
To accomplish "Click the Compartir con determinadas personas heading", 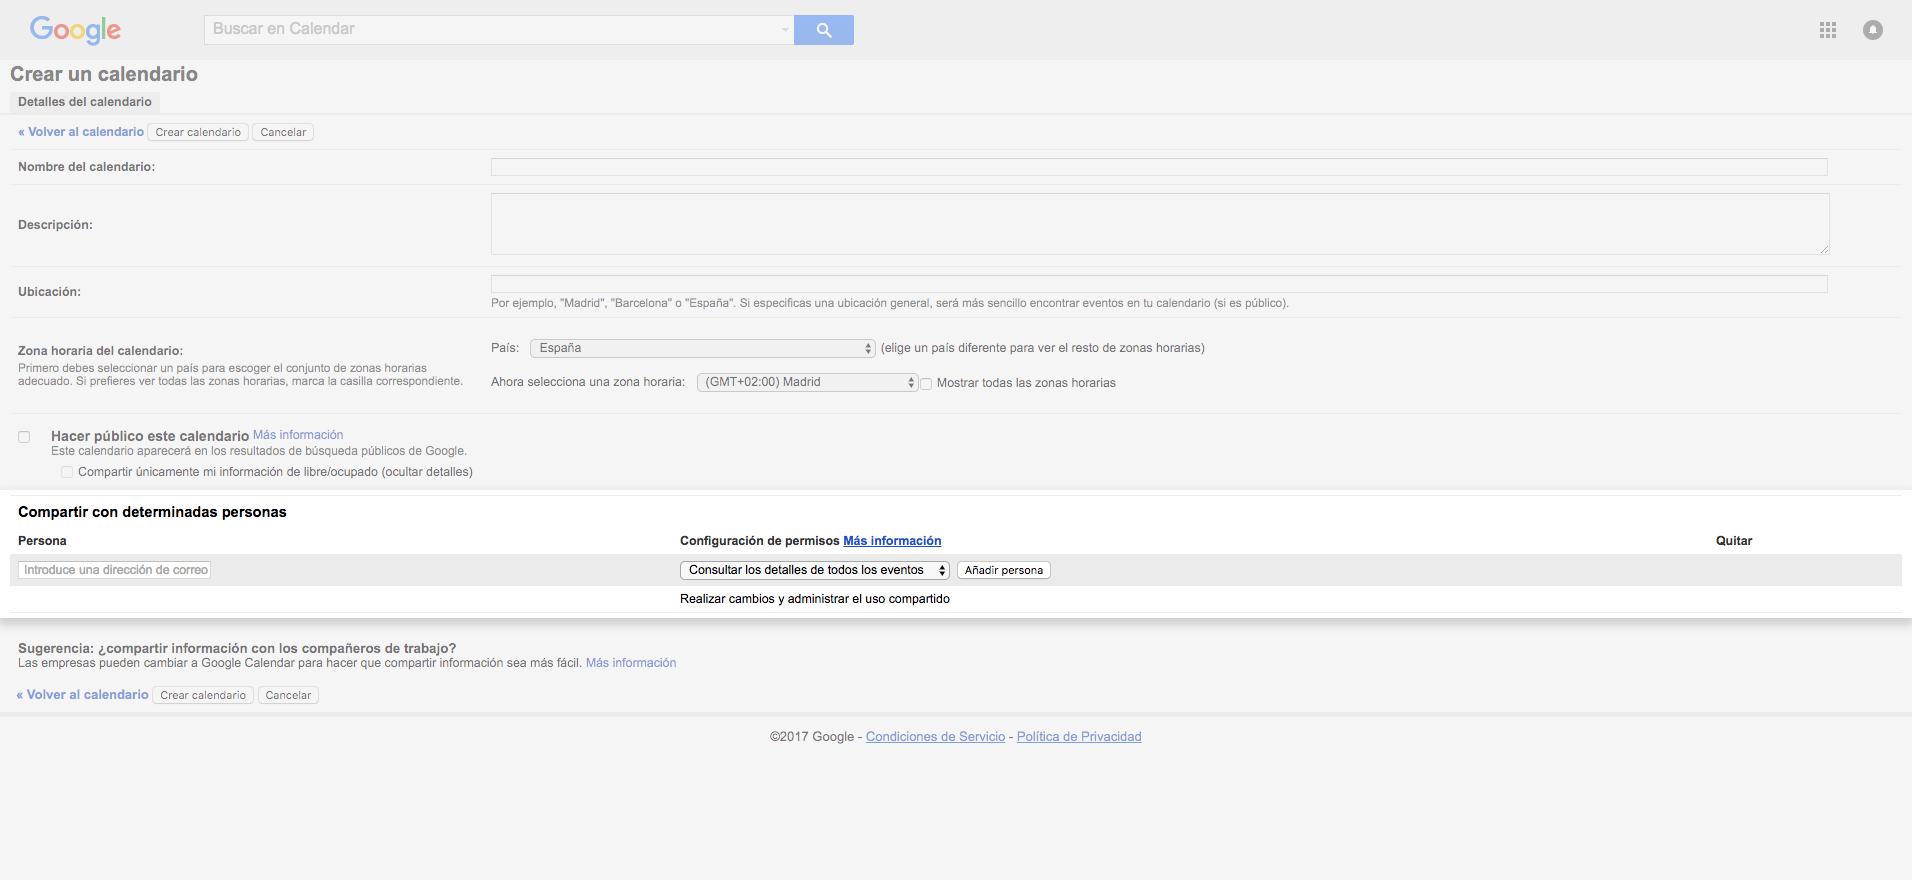I will click(152, 512).
